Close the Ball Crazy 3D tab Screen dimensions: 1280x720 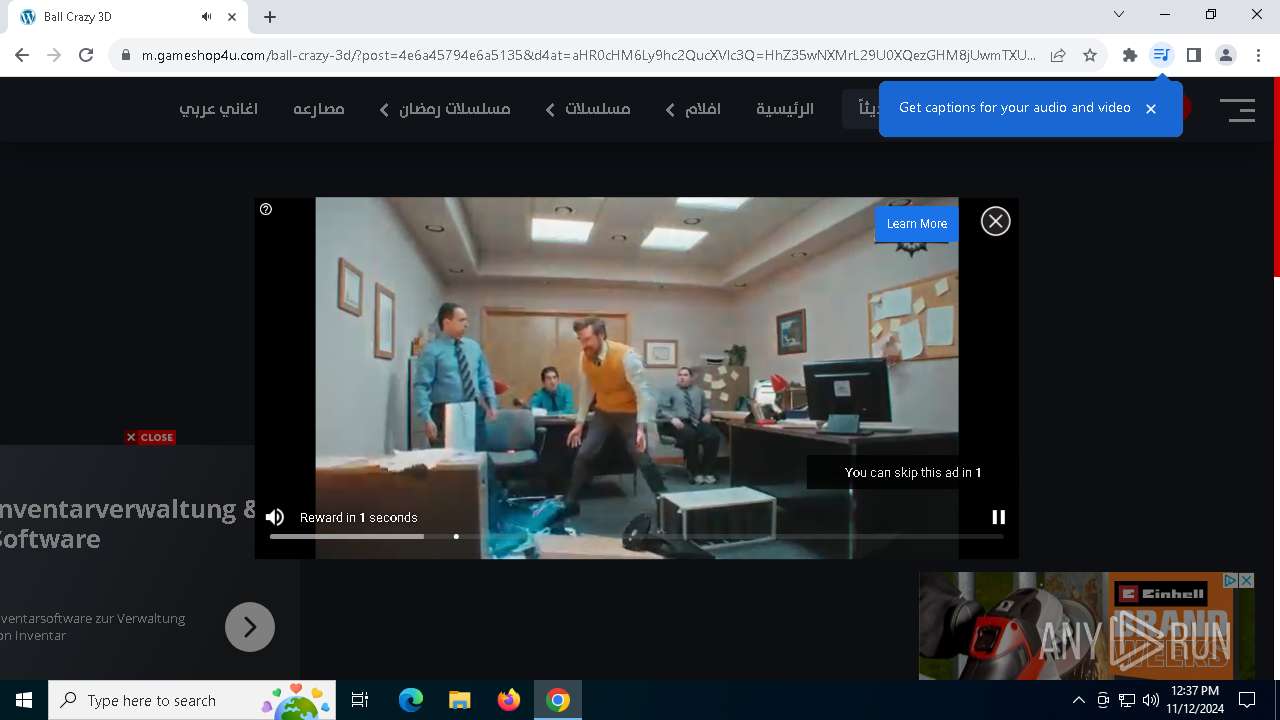[x=232, y=17]
